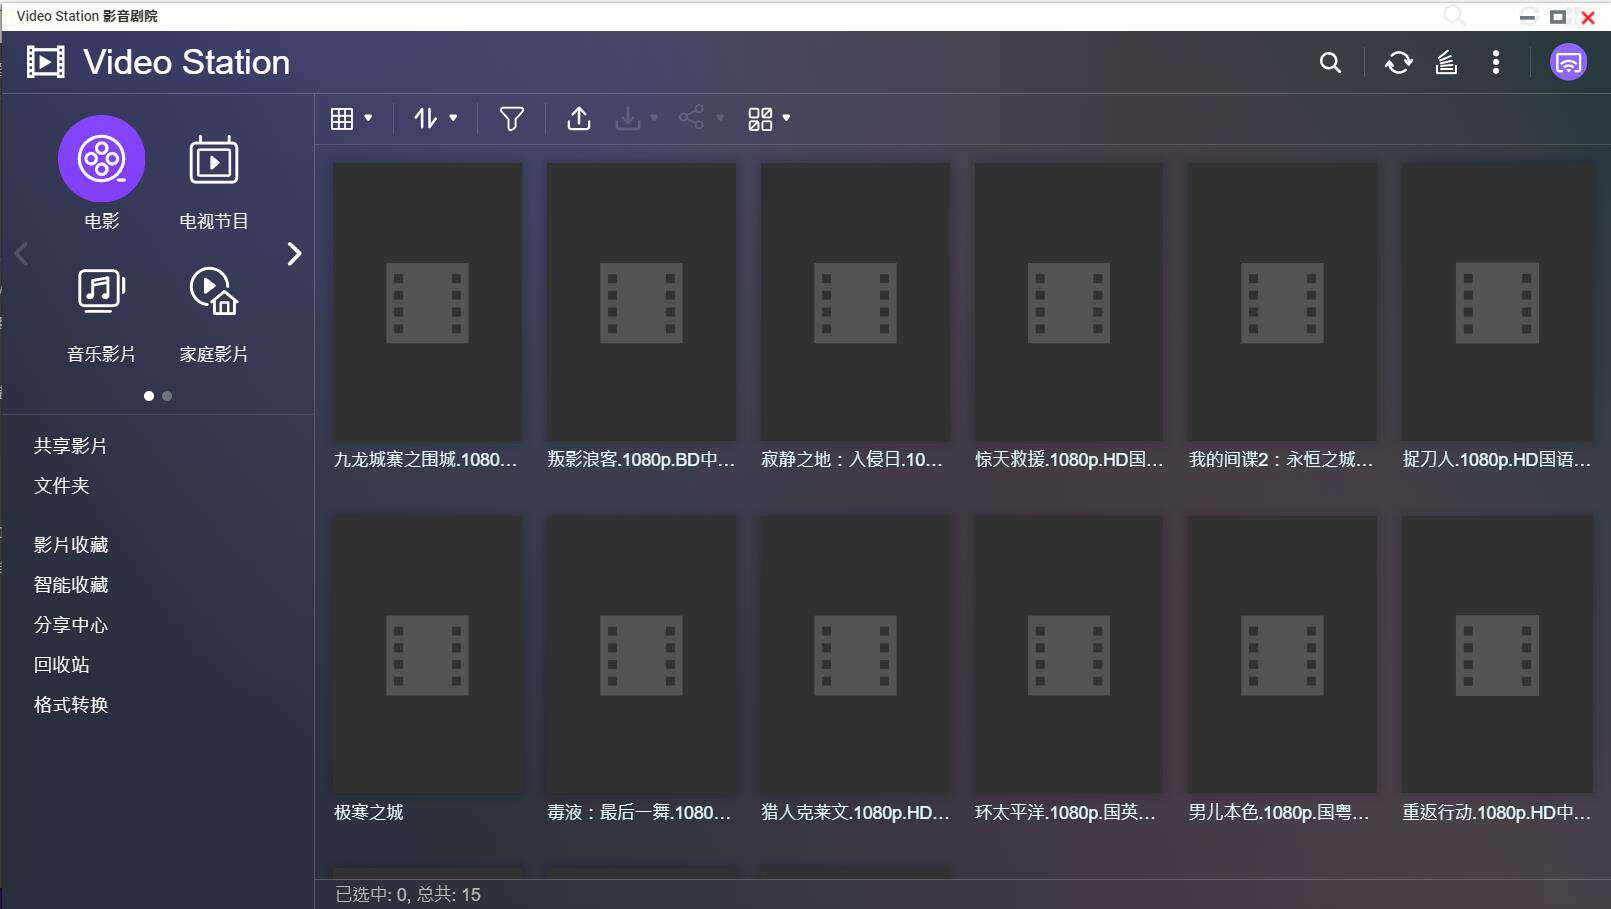Click the 猎人克莱文.1080p.HD title text
Image resolution: width=1611 pixels, height=909 pixels.
(855, 813)
